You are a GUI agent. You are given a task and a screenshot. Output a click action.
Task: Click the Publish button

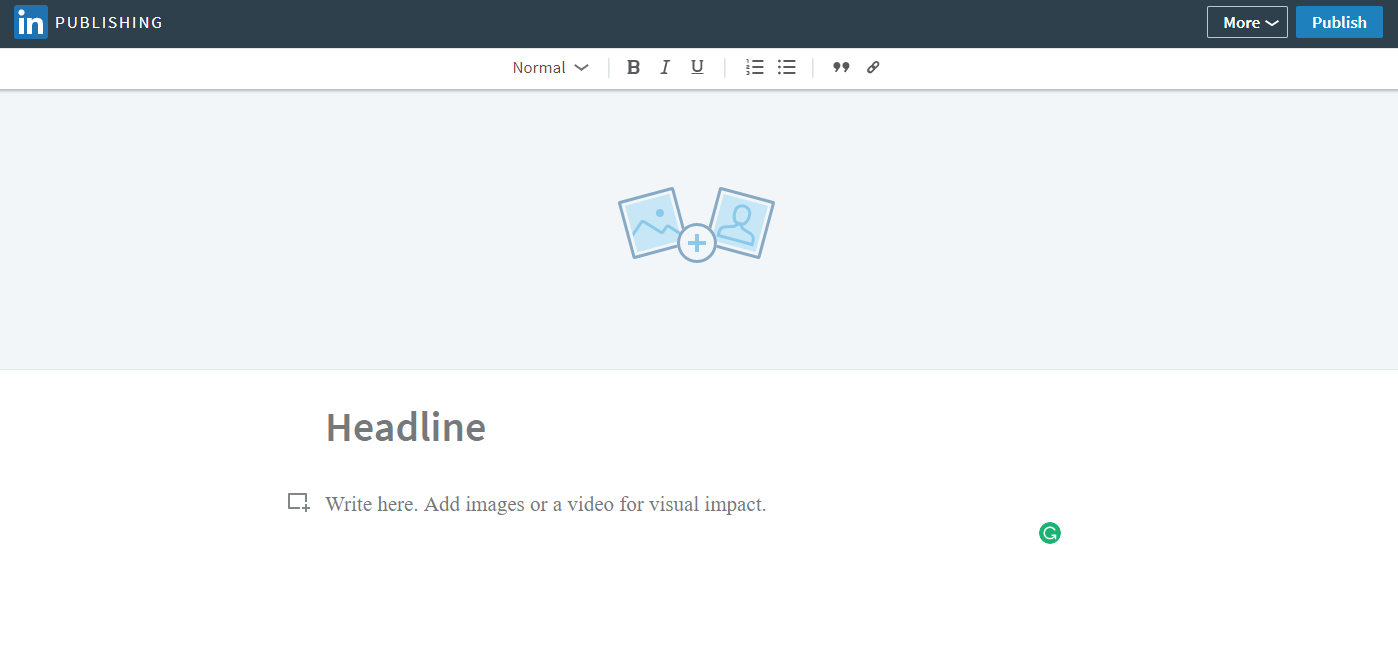click(x=1339, y=22)
